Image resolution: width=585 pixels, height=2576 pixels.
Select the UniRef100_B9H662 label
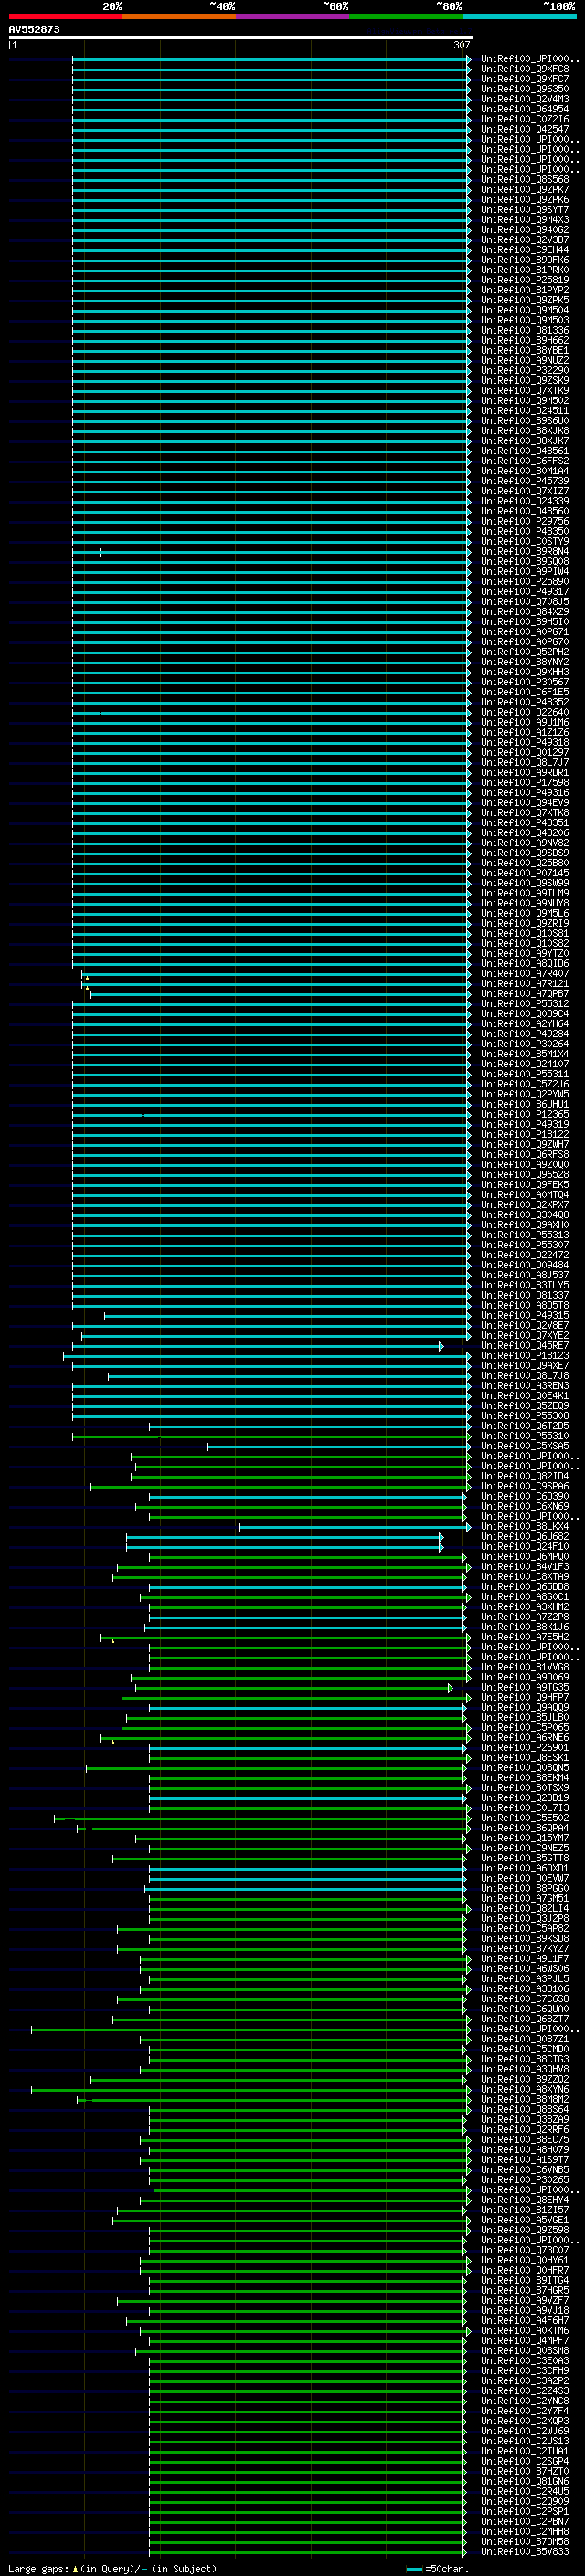(525, 340)
